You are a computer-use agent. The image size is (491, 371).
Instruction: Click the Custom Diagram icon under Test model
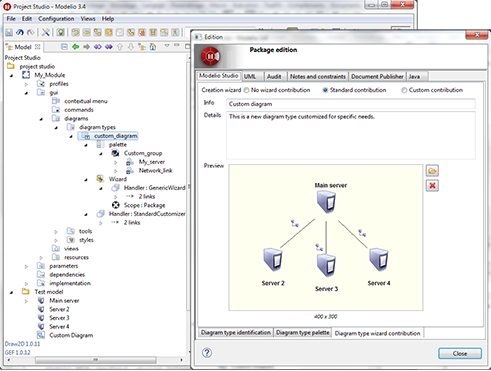click(x=41, y=335)
